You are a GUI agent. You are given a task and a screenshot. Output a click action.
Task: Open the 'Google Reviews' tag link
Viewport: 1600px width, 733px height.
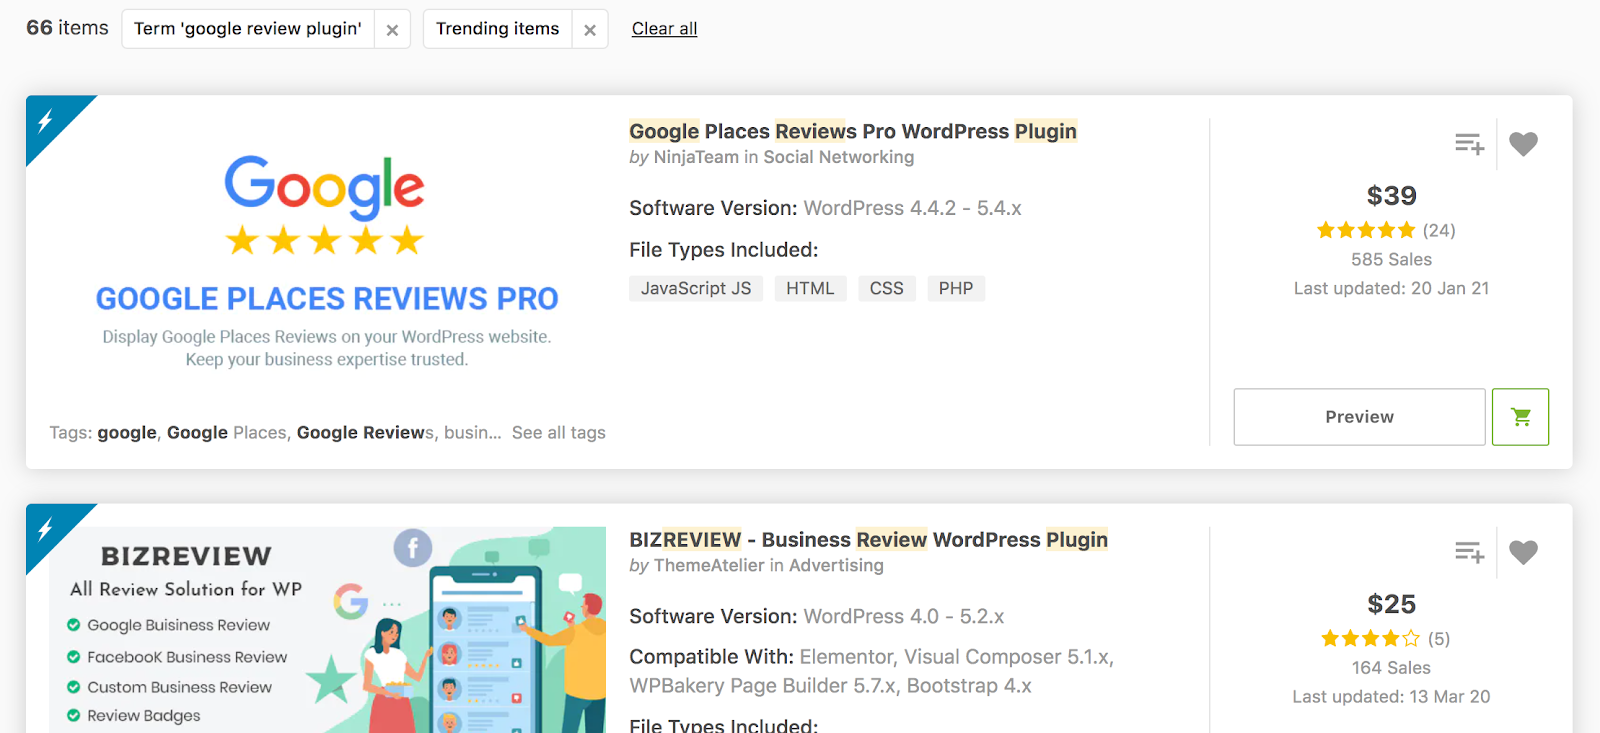pos(365,433)
